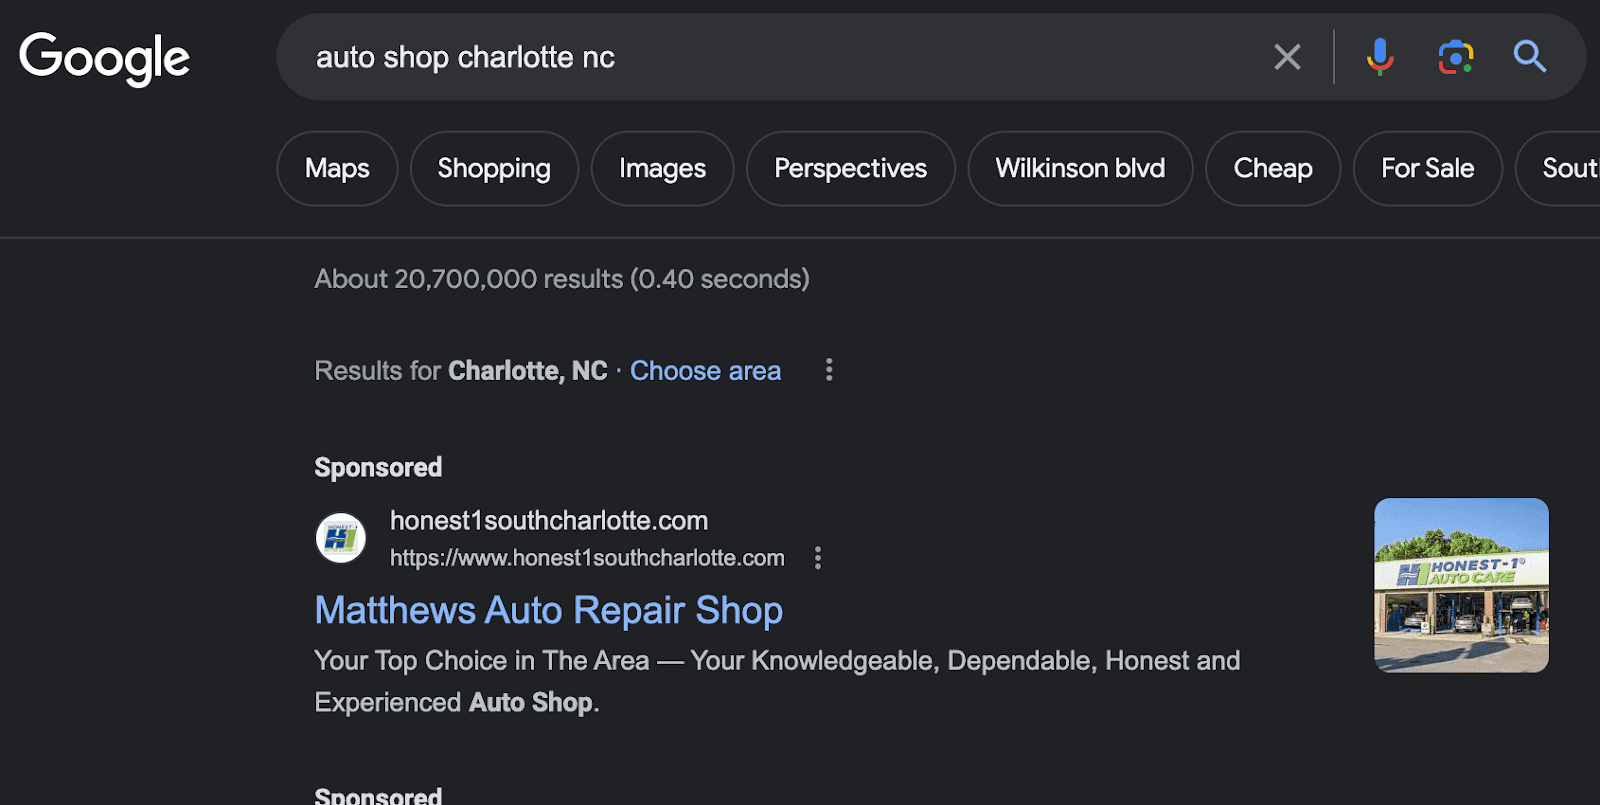
Task: Click the Honest-1 Auto Care storefront thumbnail
Action: pos(1460,585)
